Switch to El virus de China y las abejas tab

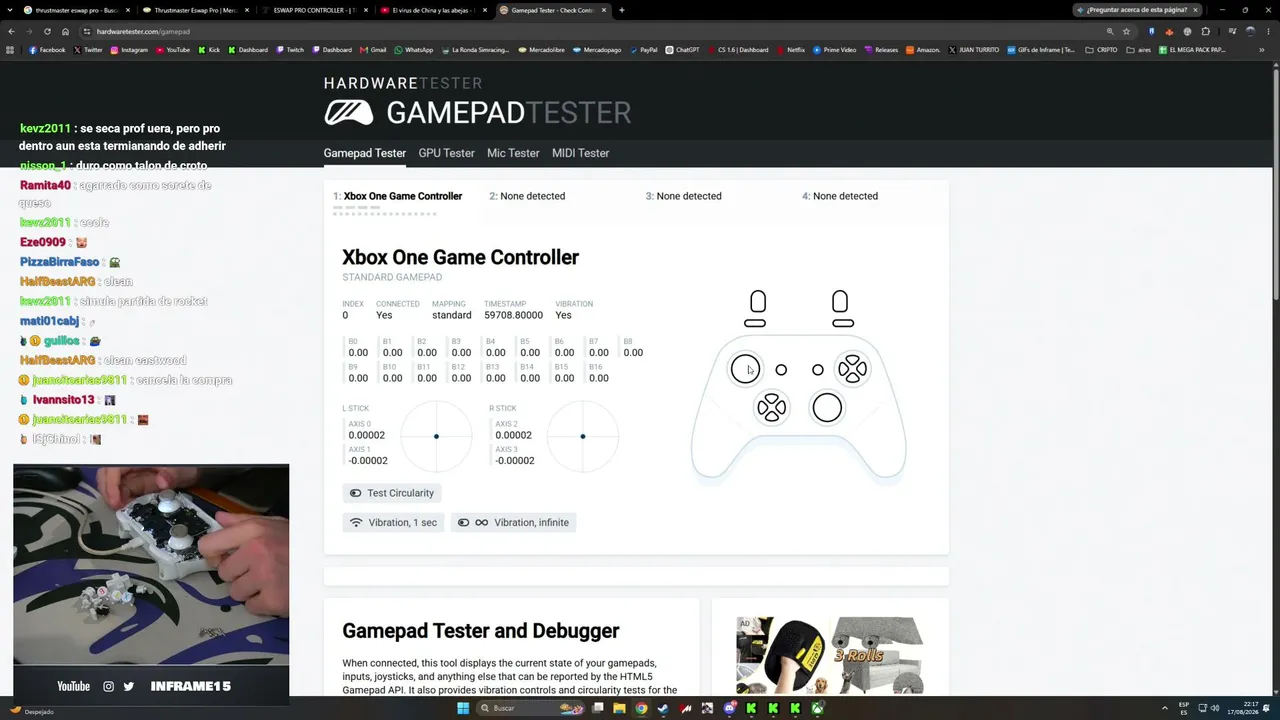point(433,10)
